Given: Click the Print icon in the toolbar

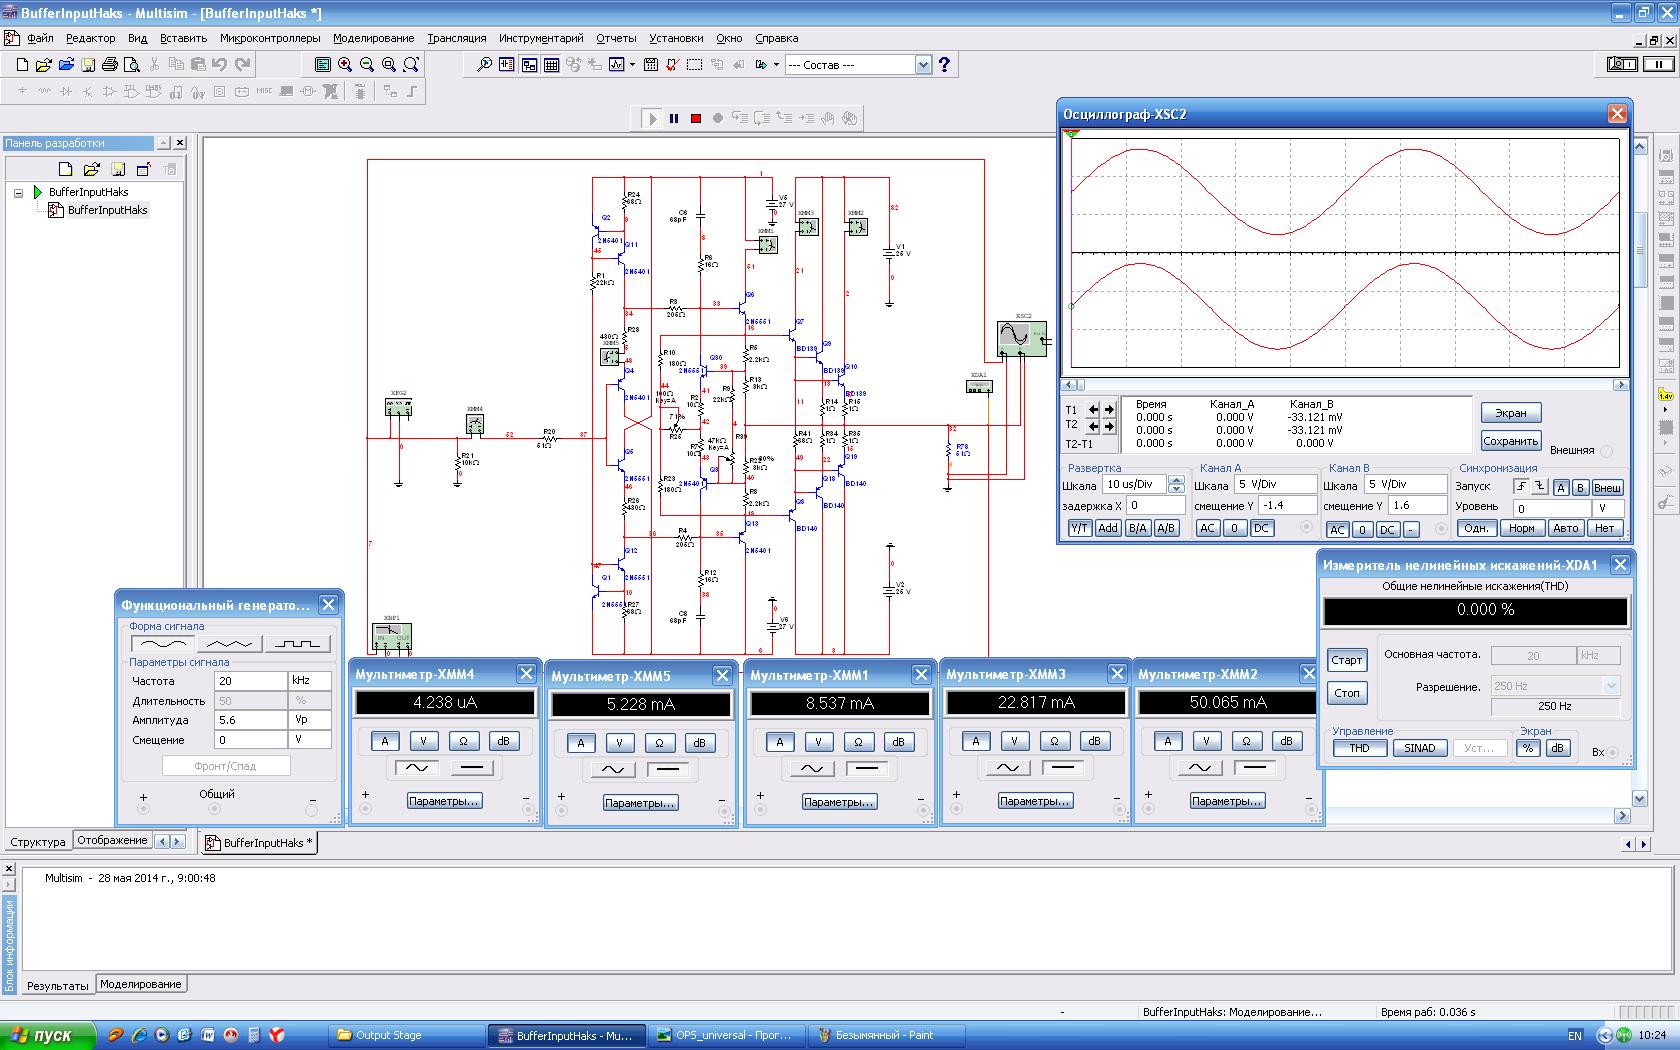Looking at the screenshot, I should (x=110, y=64).
